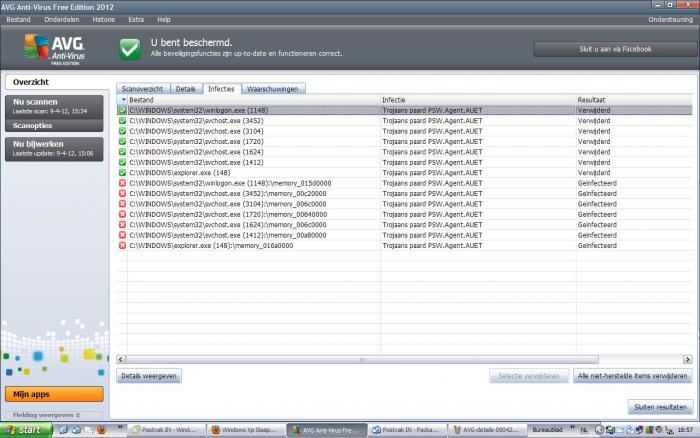Open the Historie menu
Viewport: 700px width, 438px height.
click(x=104, y=20)
